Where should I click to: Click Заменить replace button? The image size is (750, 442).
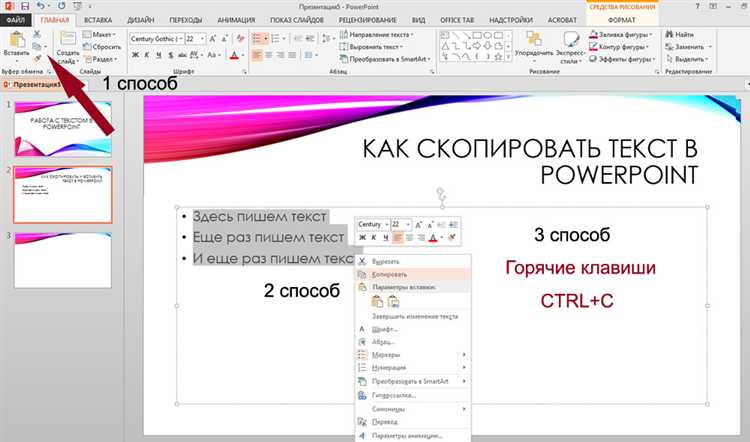689,47
